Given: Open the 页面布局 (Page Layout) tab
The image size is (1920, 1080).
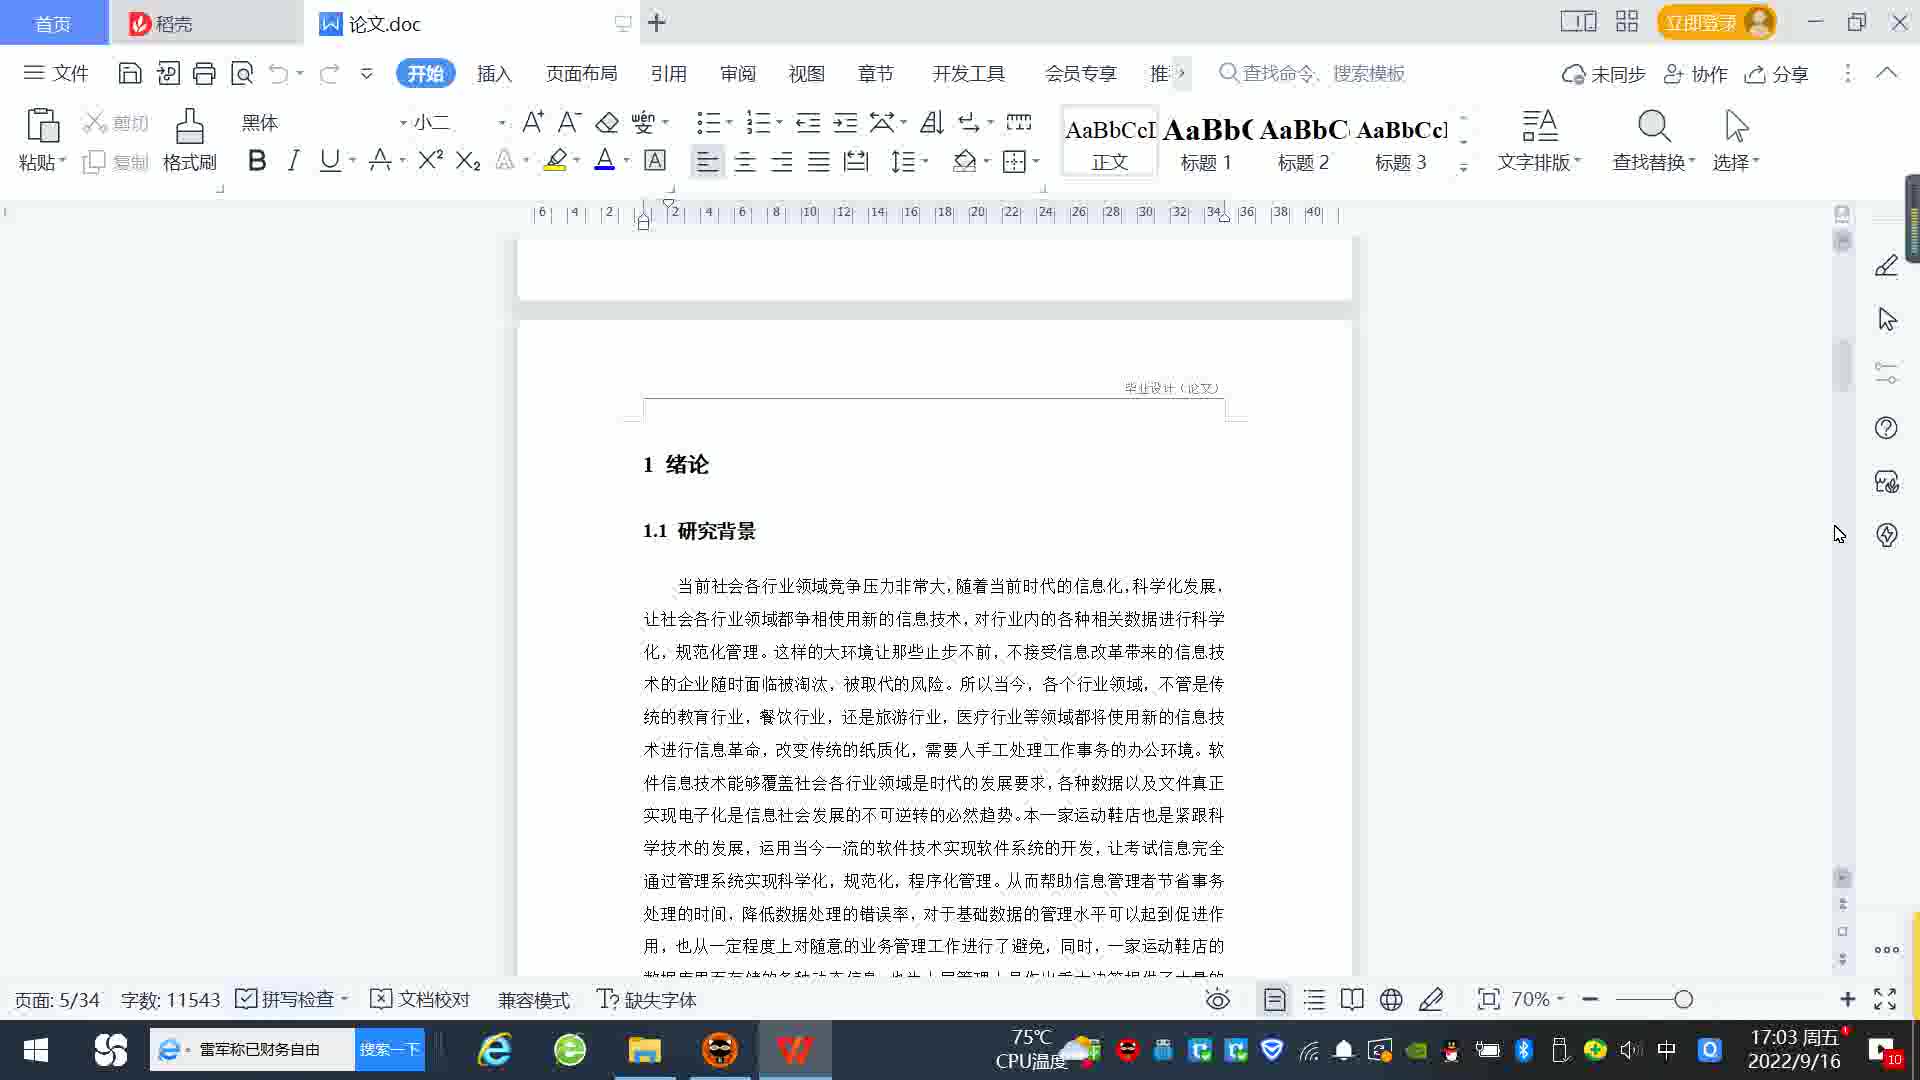Looking at the screenshot, I should (581, 73).
